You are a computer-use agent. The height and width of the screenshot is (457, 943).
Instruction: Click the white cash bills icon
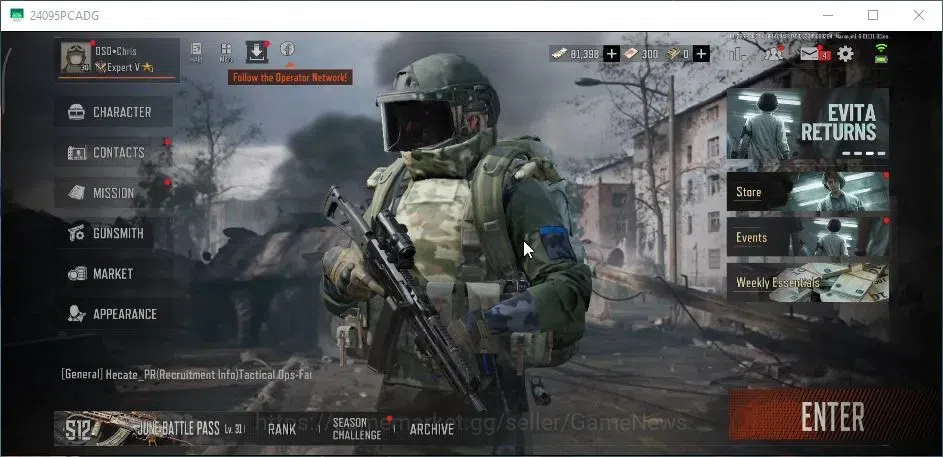tap(560, 54)
